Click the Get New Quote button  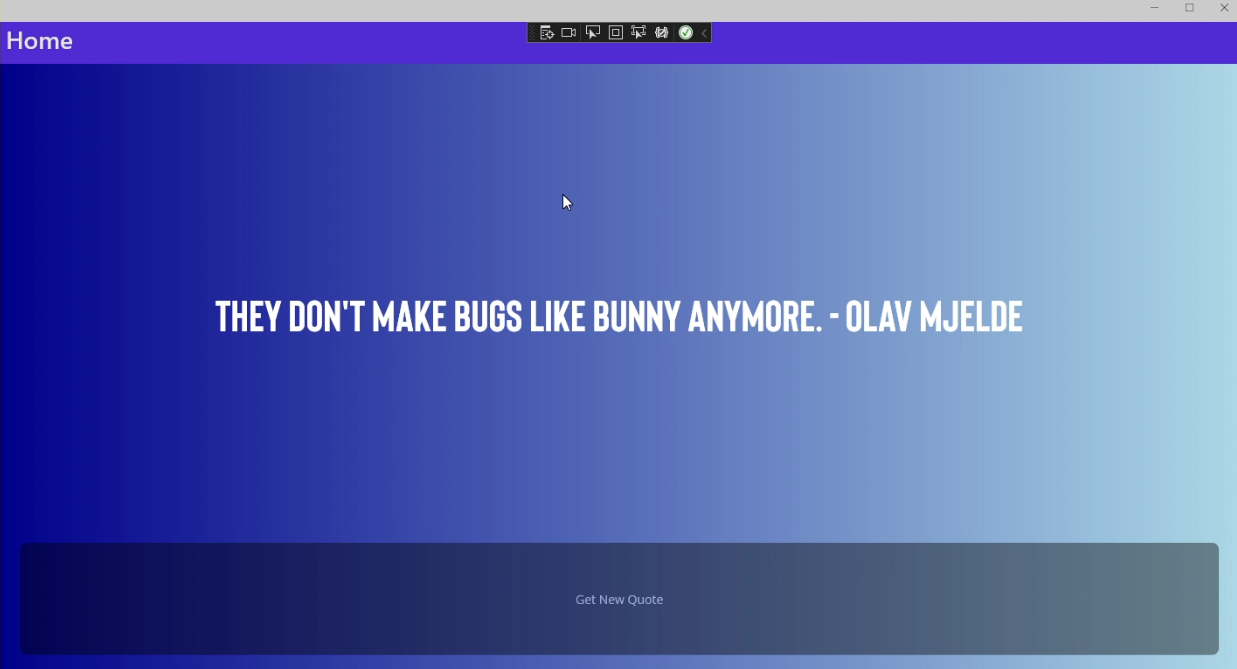pos(619,599)
